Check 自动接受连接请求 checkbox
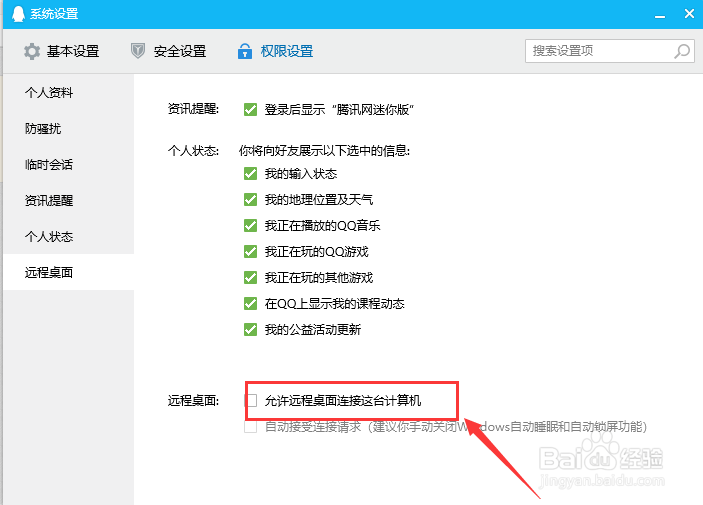Image resolution: width=703 pixels, height=505 pixels. tap(250, 427)
